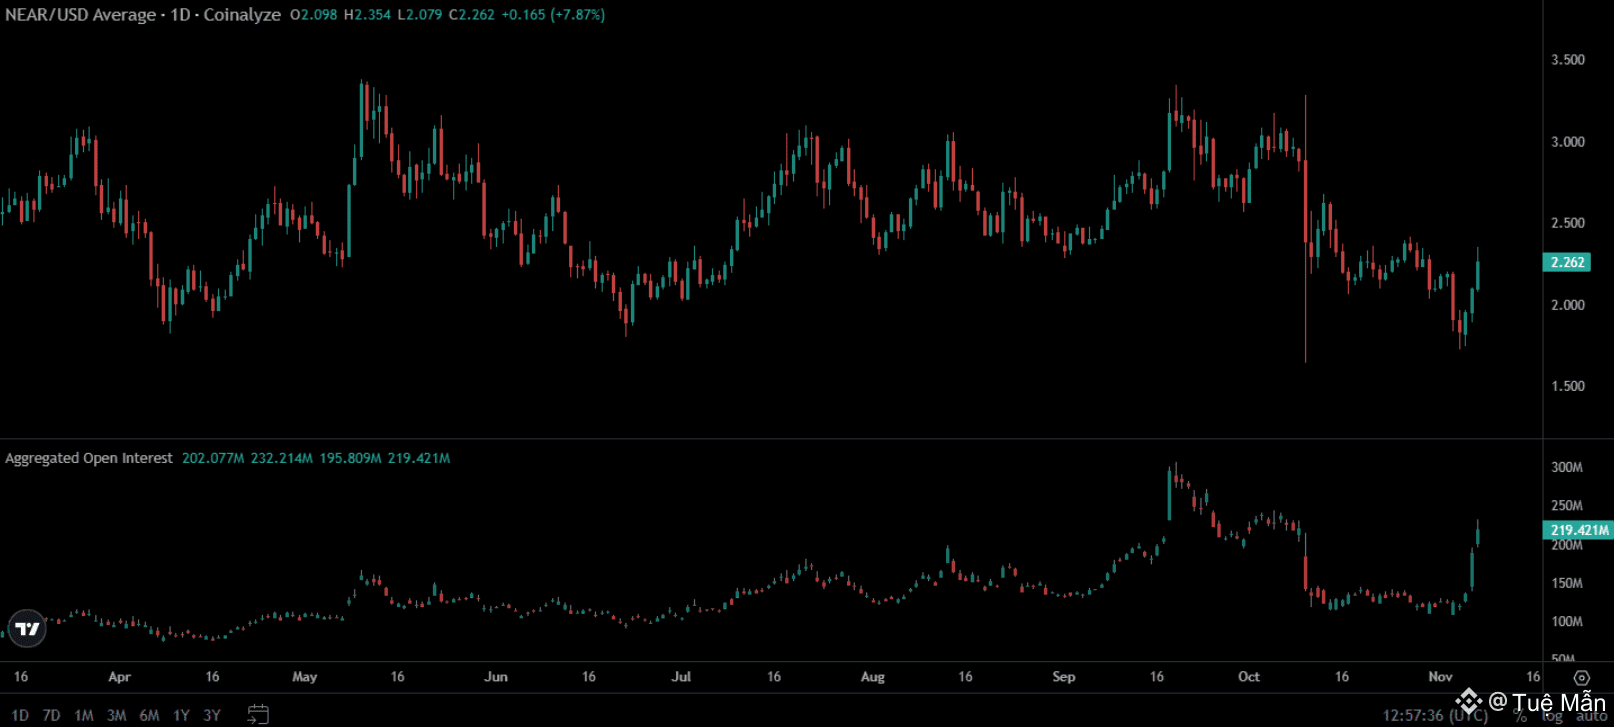
Task: Click current price label 2.262
Action: [x=1567, y=262]
